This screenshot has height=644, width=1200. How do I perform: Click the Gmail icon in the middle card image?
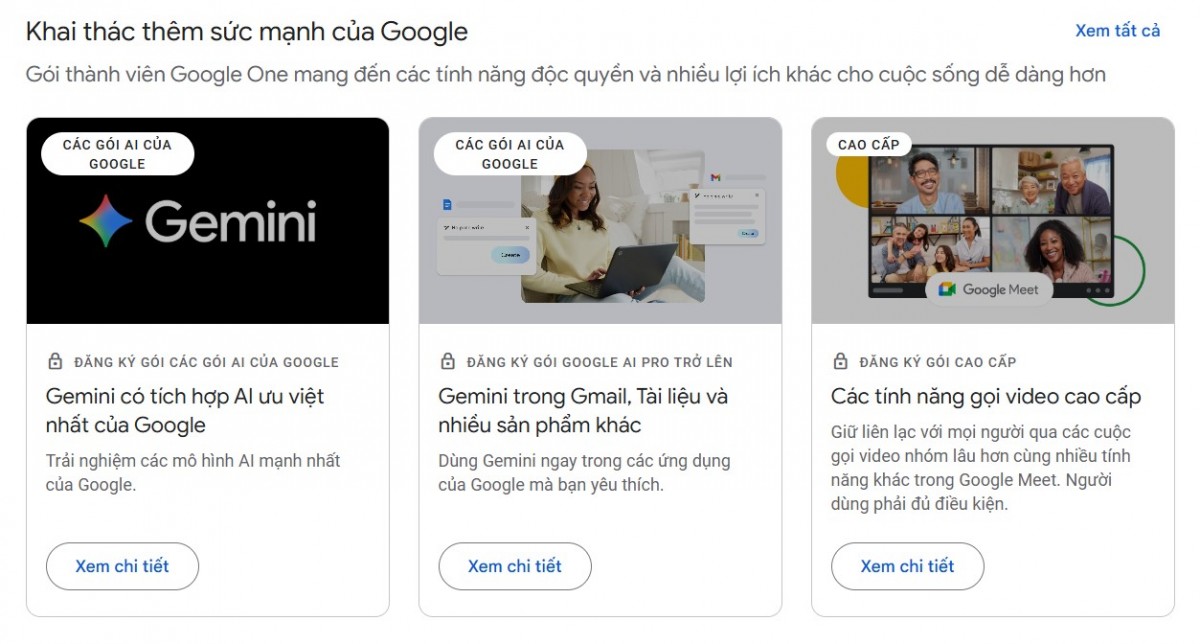(716, 178)
